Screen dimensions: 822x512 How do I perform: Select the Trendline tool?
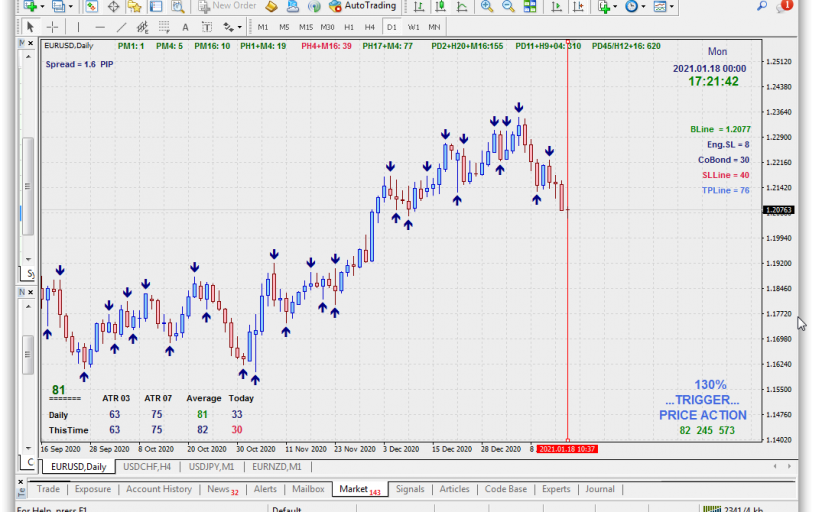point(121,27)
